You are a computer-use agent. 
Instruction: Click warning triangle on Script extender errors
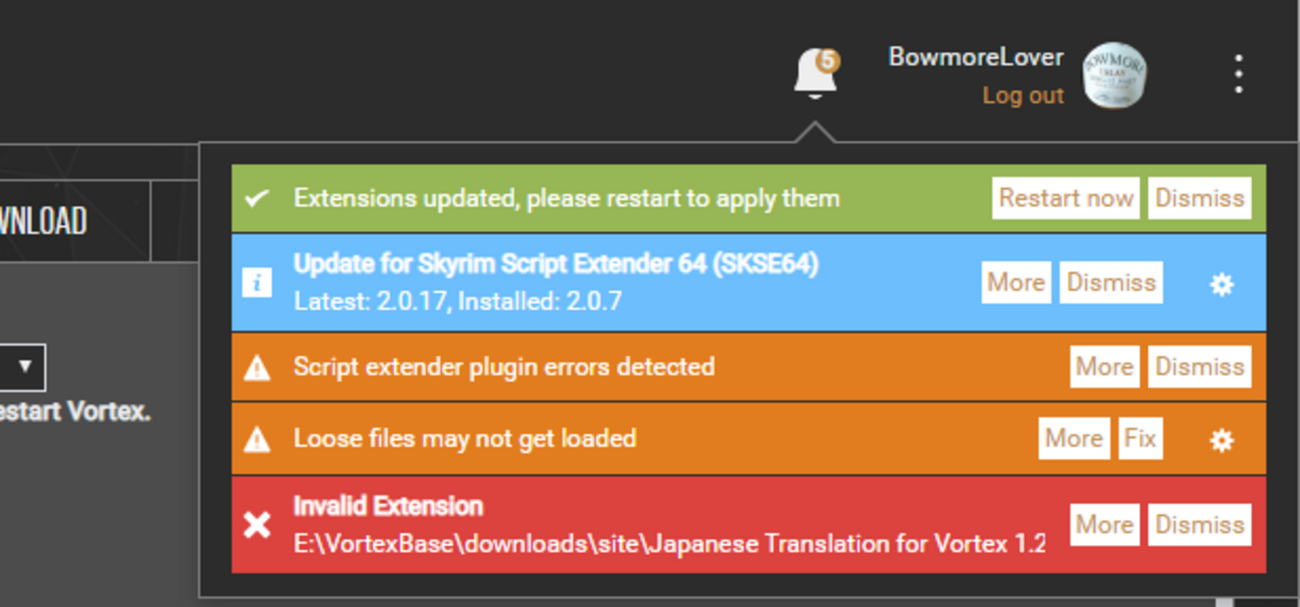[257, 368]
